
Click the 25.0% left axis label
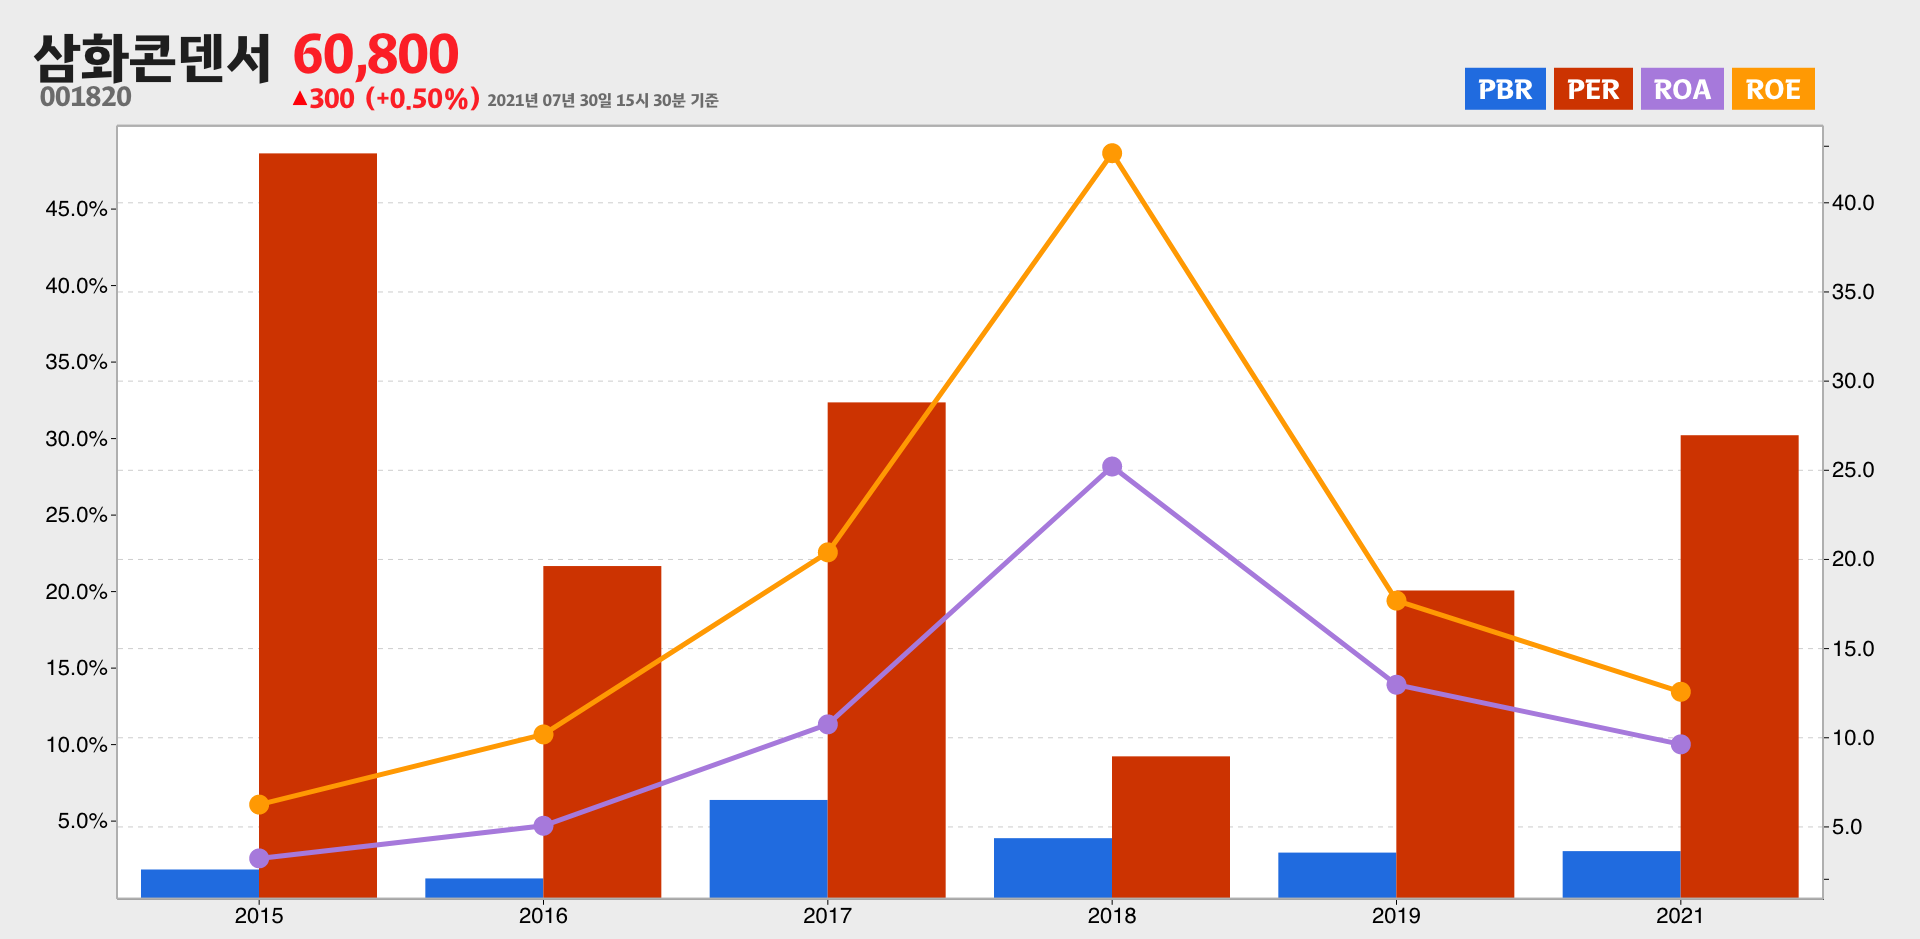pos(76,515)
